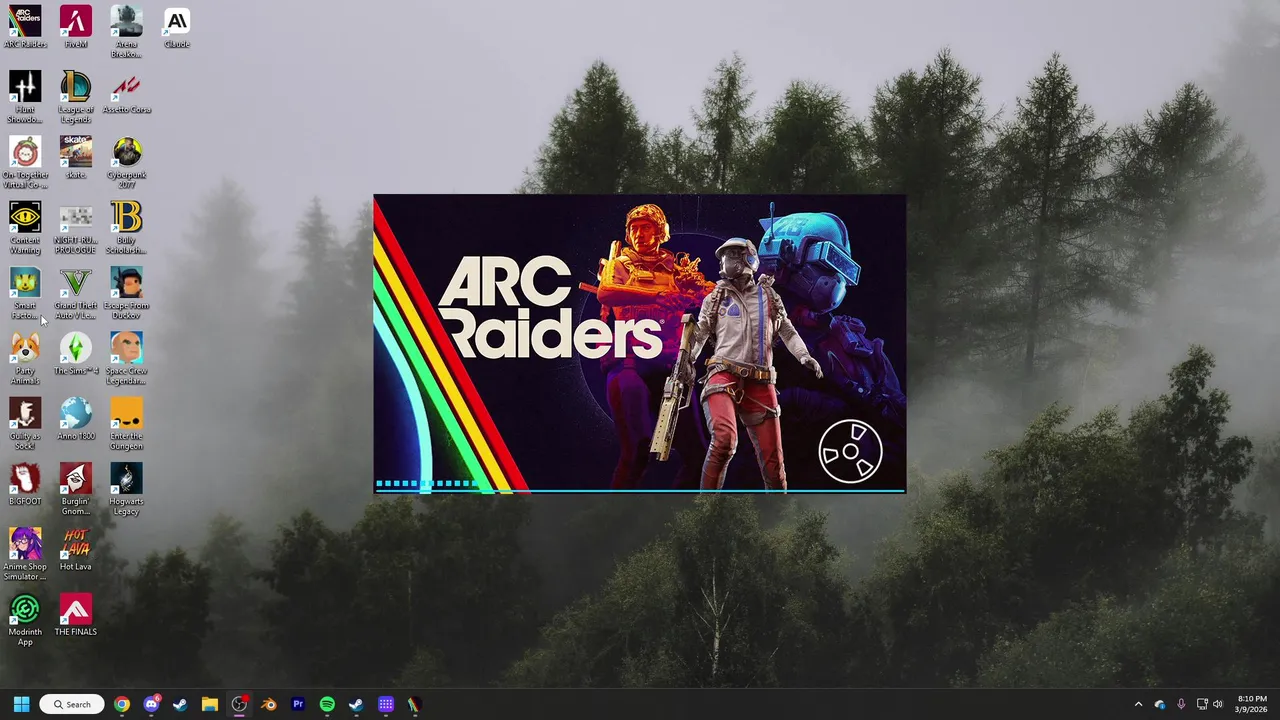Open Discord from the taskbar

point(151,704)
